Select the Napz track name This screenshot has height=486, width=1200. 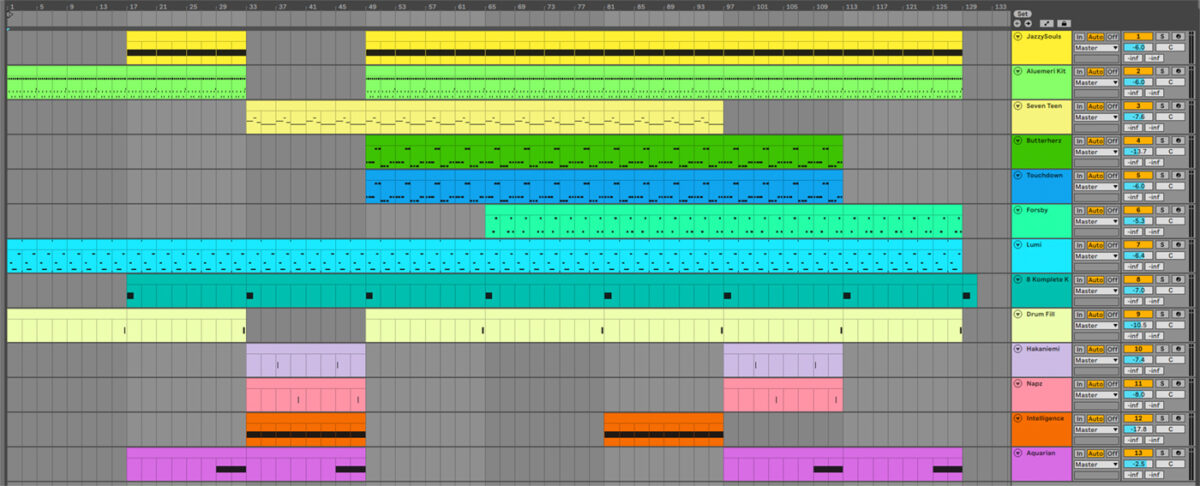click(x=1034, y=383)
